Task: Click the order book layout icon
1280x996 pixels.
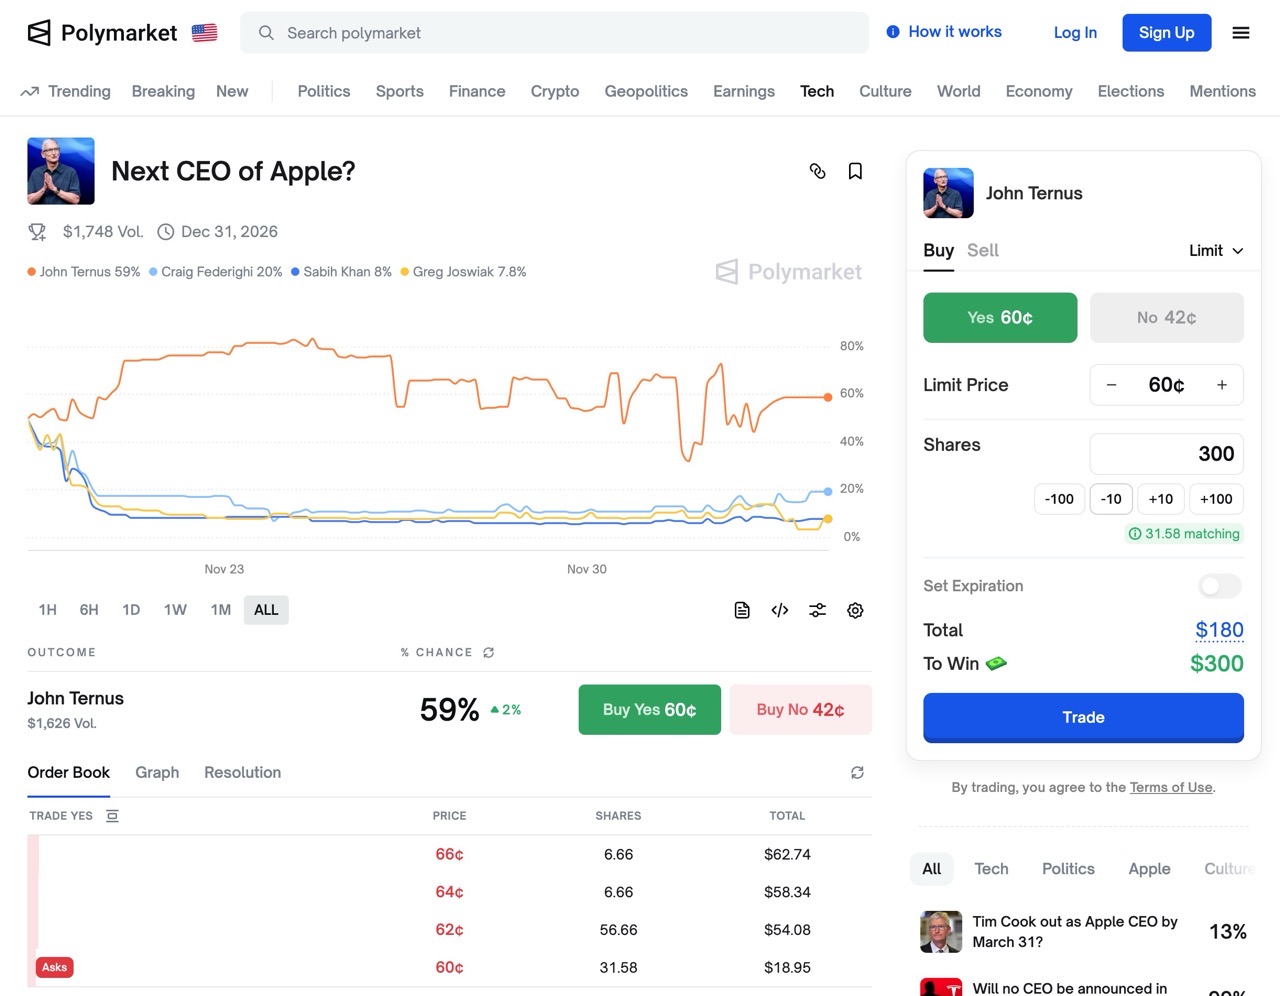Action: coord(112,816)
